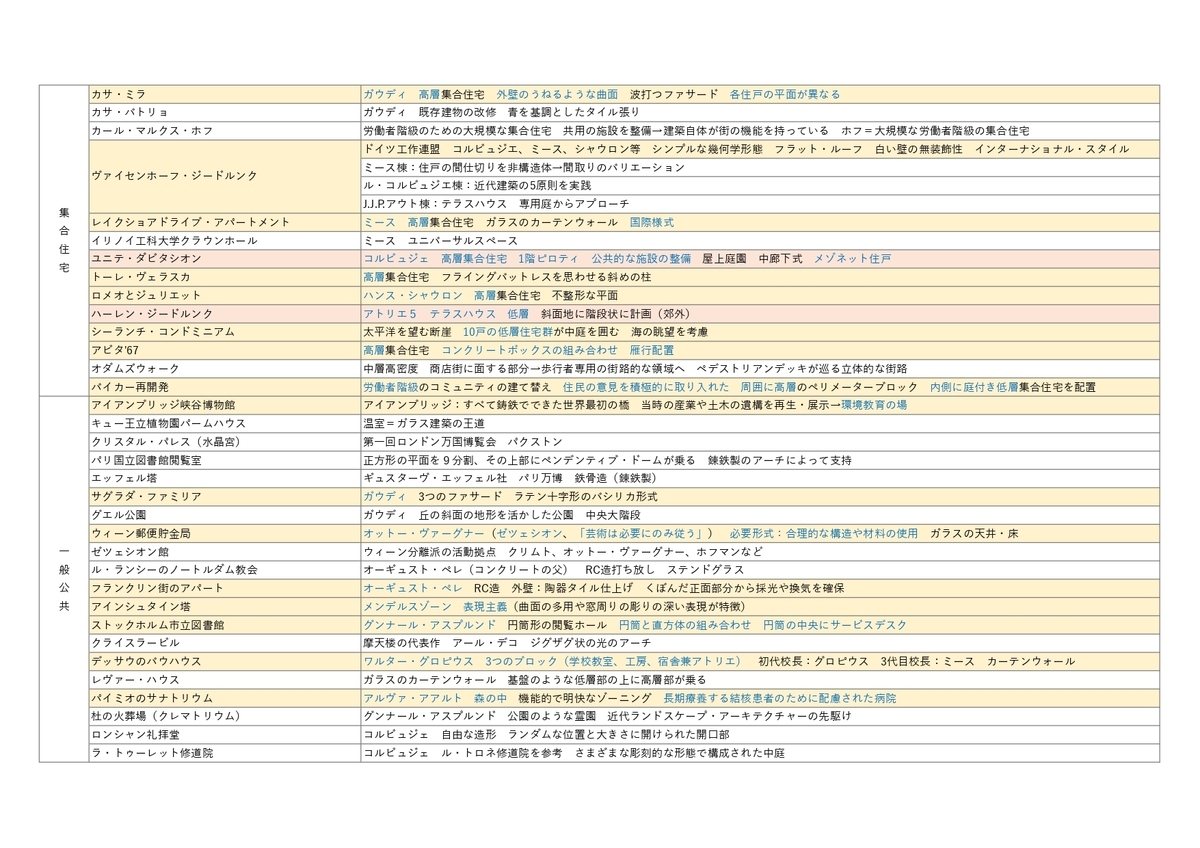The image size is (1200, 848).
Task: Click 摩天楼の代表作 description
Action: (x=760, y=643)
